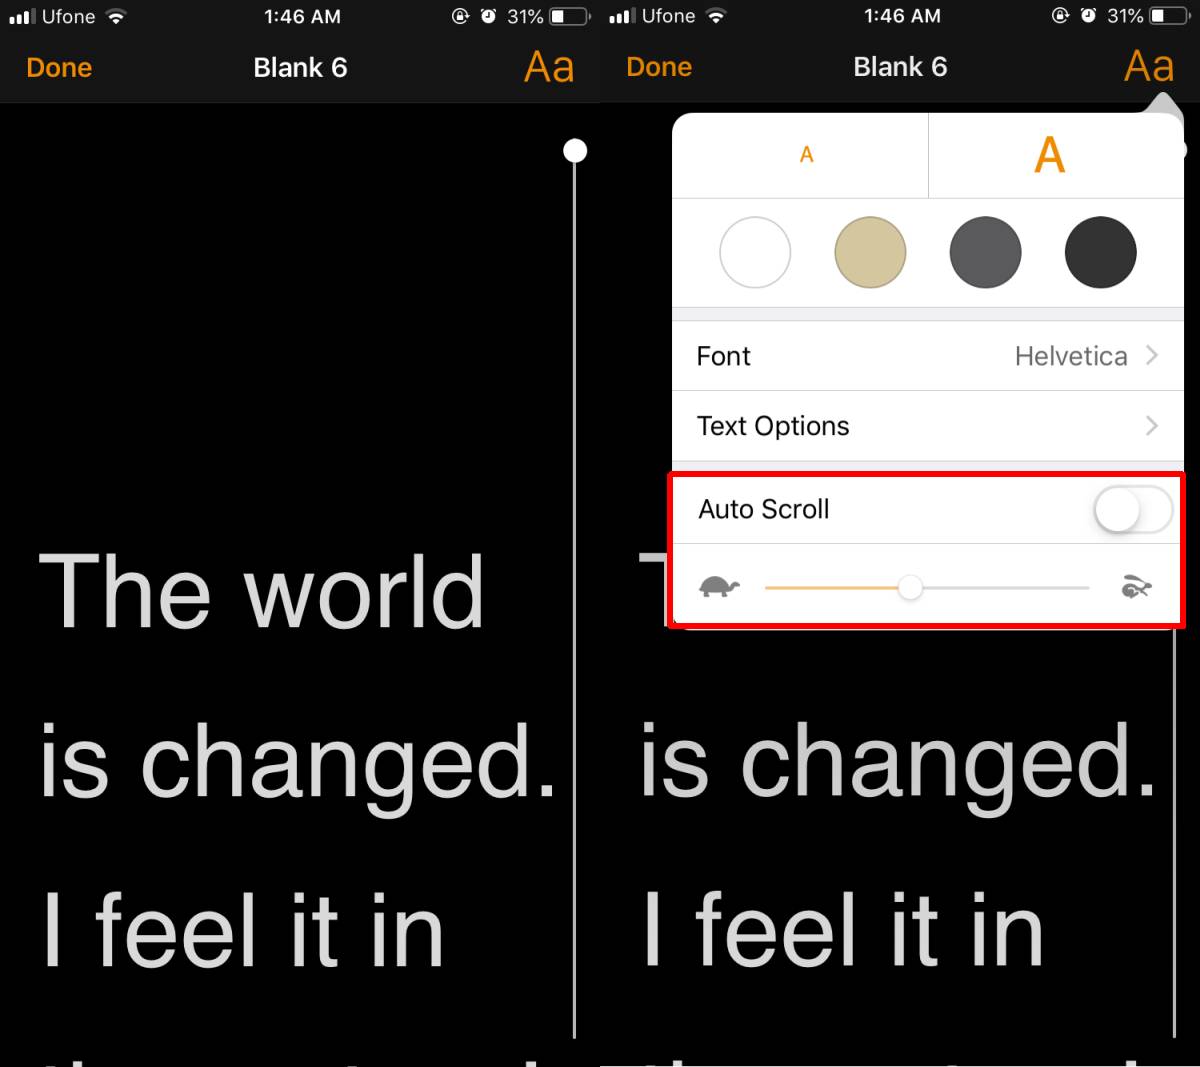This screenshot has width=1200, height=1067.
Task: Tap 'I feel it in' text in left screen
Action: tap(242, 931)
